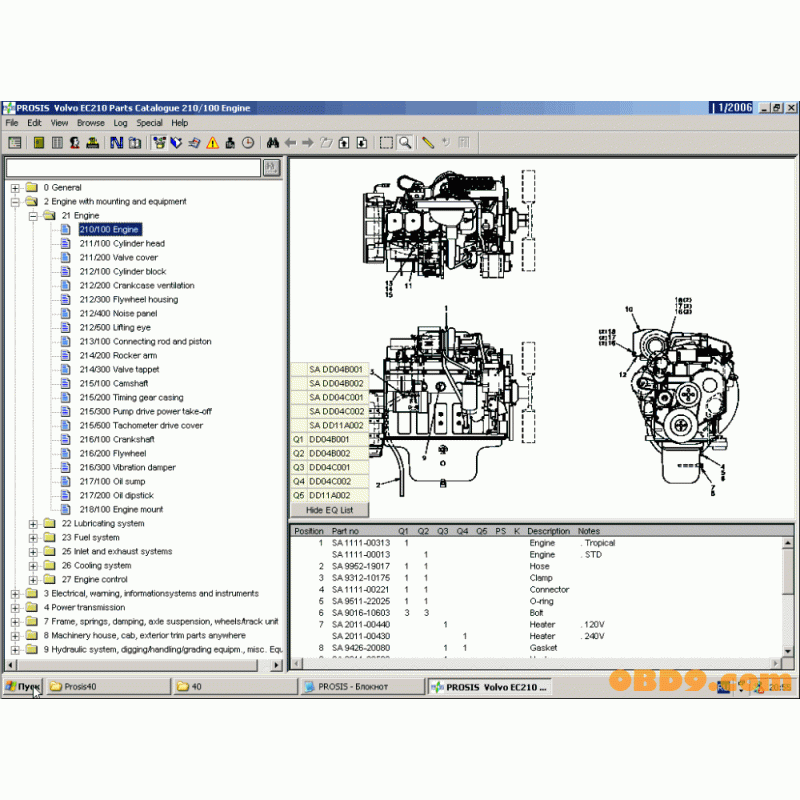
Task: Open the Special menu
Action: (x=149, y=123)
